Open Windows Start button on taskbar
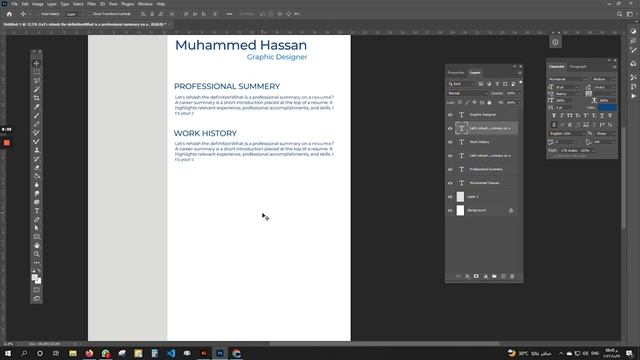 coord(8,353)
